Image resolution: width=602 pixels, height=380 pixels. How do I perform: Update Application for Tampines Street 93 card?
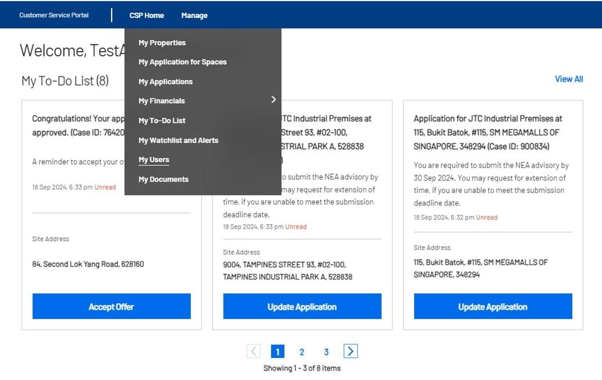(302, 306)
